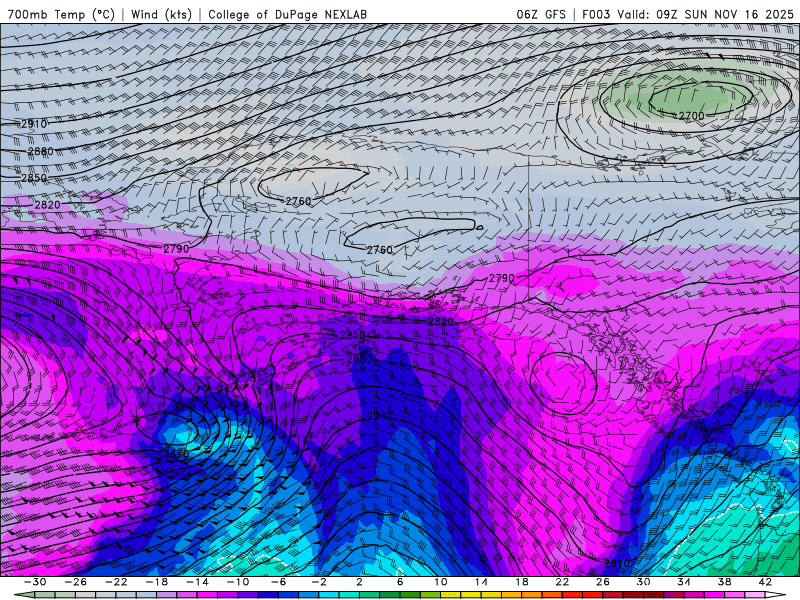Click the 2880 contour label on the left edge
Image resolution: width=800 pixels, height=600 pixels.
pyautogui.click(x=40, y=152)
